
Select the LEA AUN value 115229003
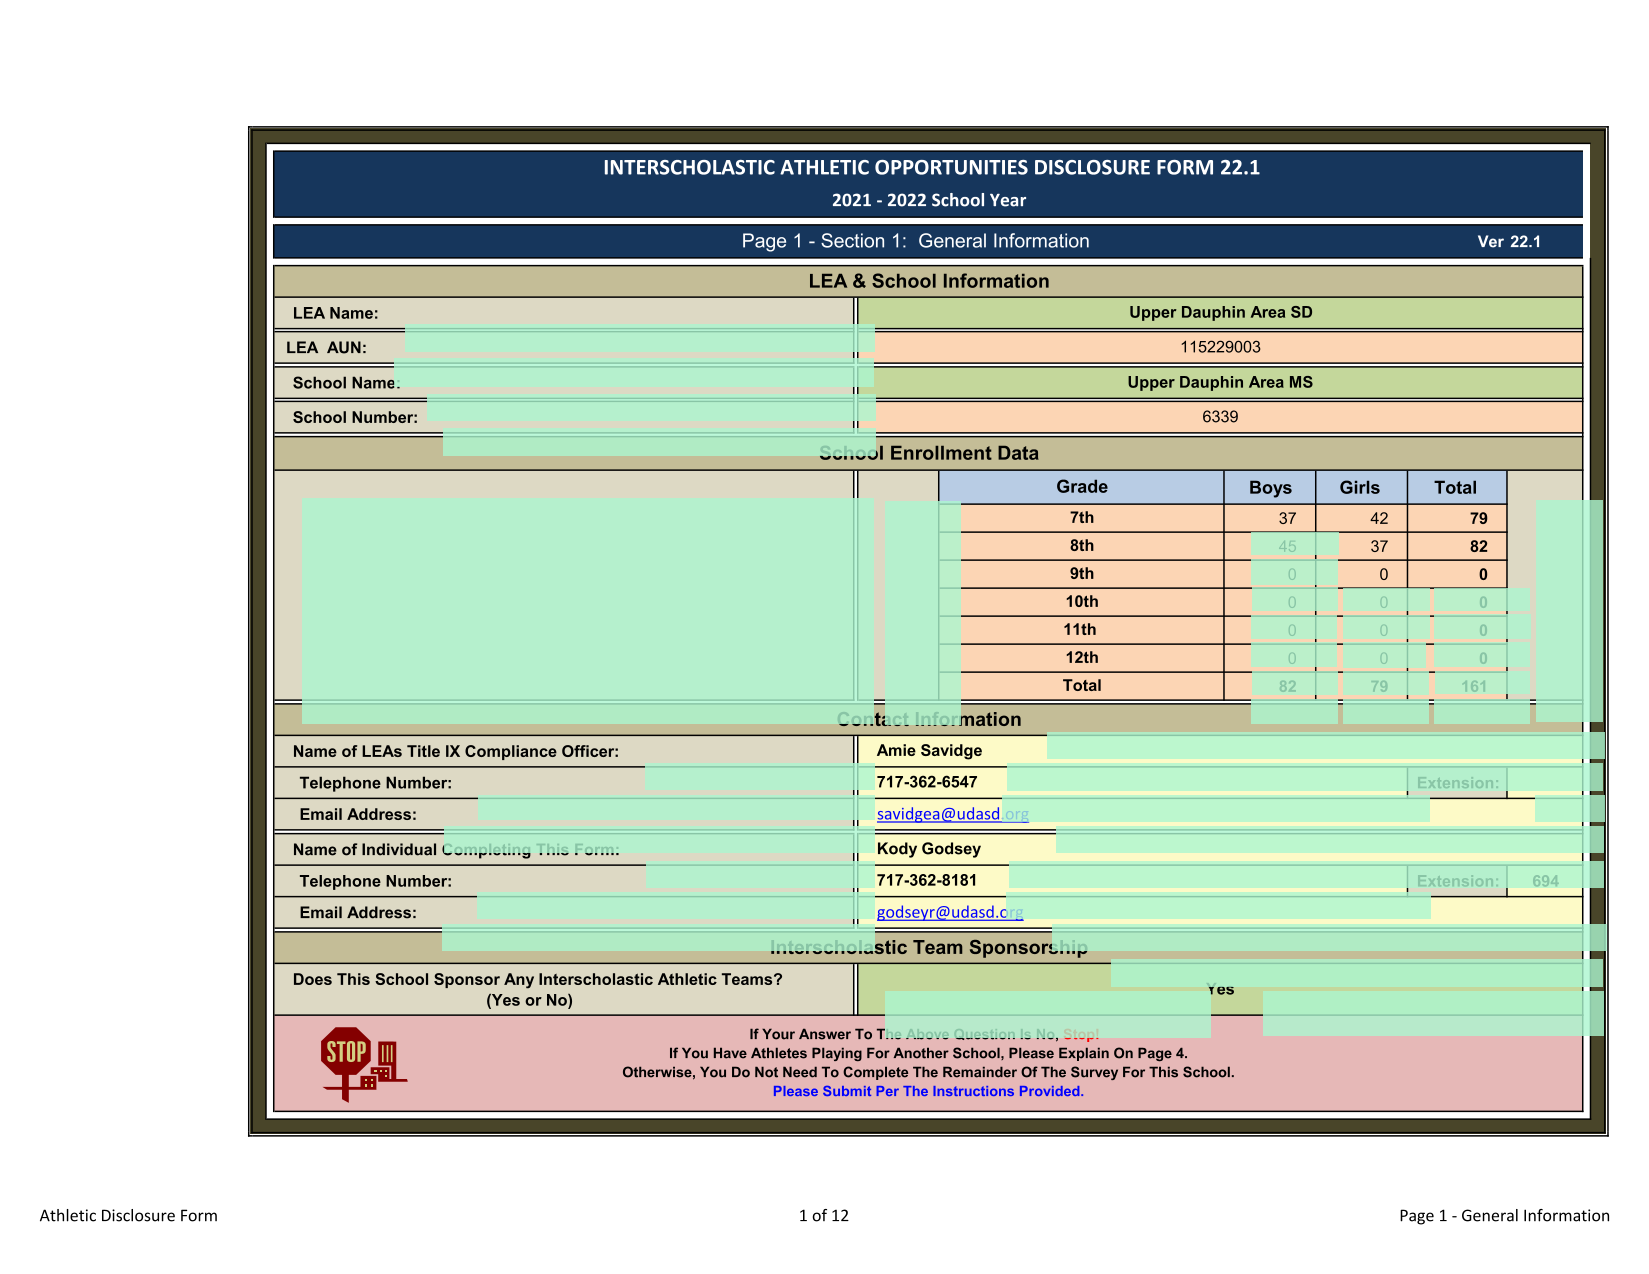(1220, 347)
